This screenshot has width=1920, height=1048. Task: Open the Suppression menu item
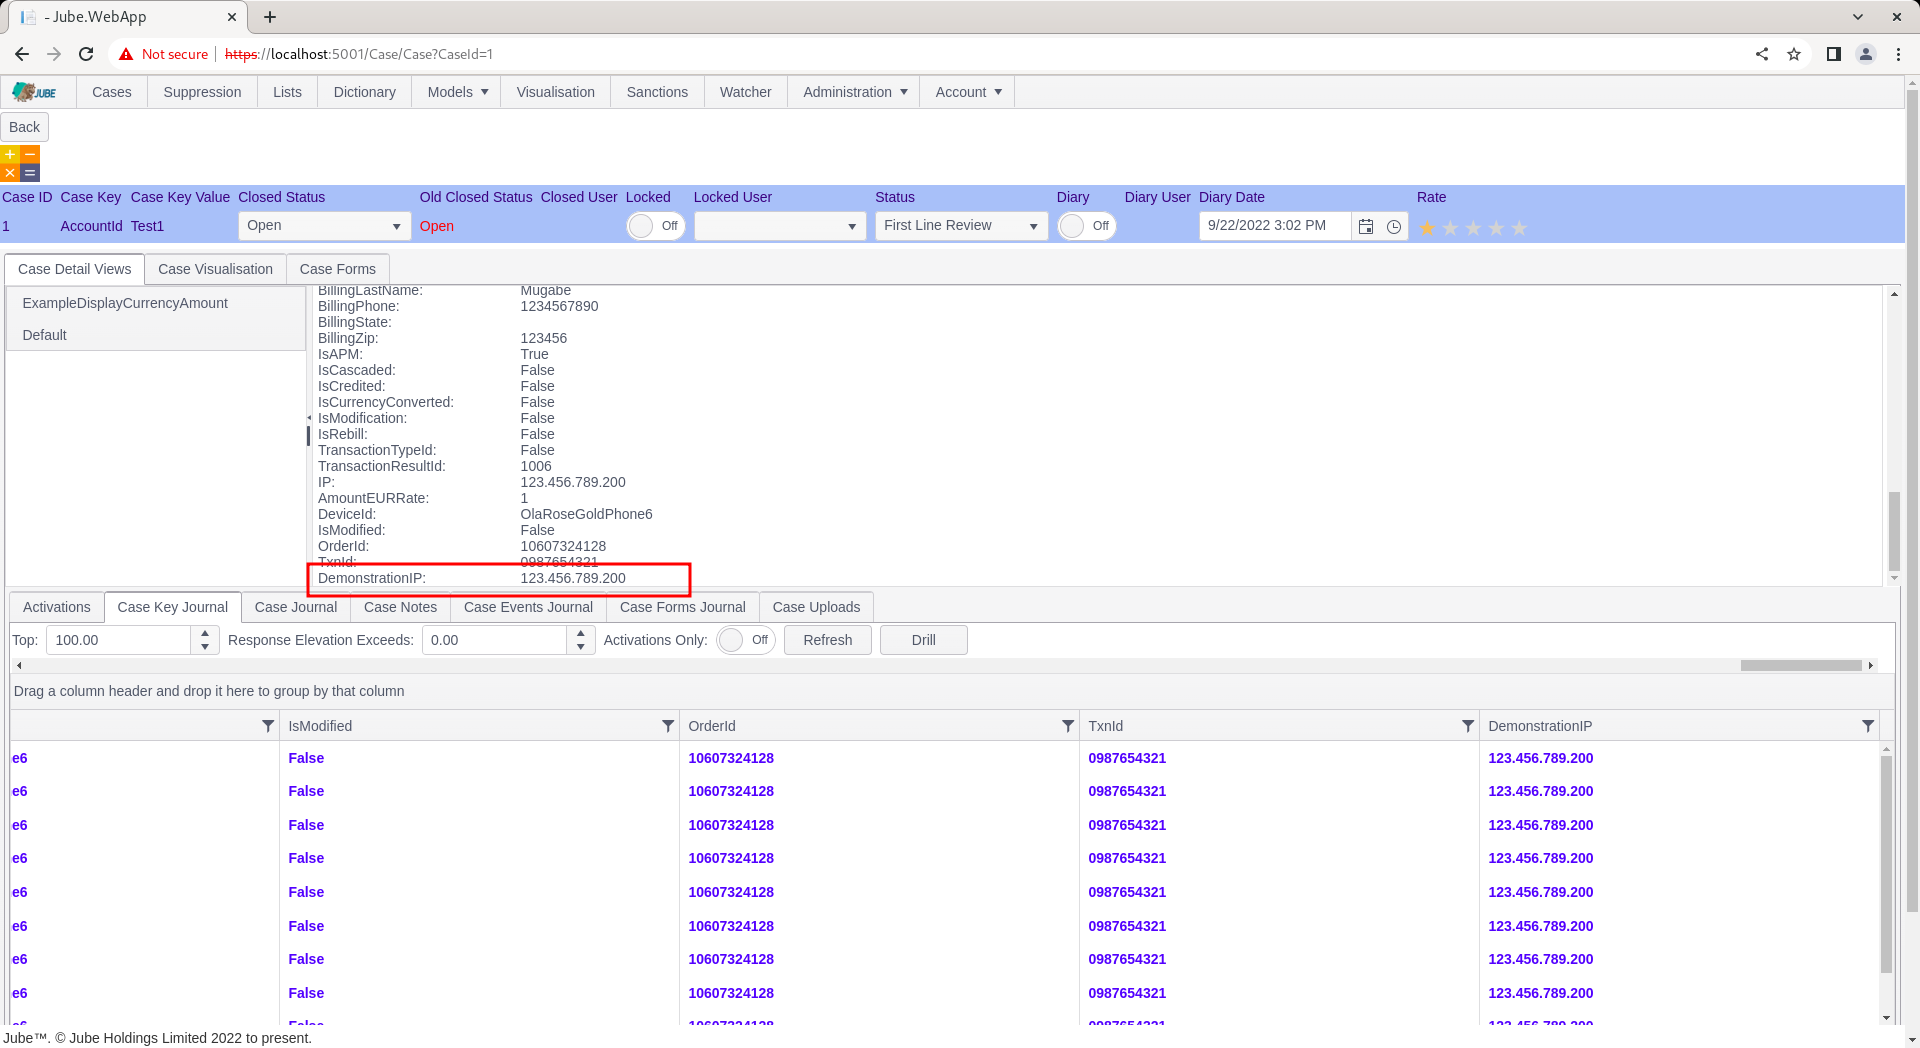click(x=202, y=92)
